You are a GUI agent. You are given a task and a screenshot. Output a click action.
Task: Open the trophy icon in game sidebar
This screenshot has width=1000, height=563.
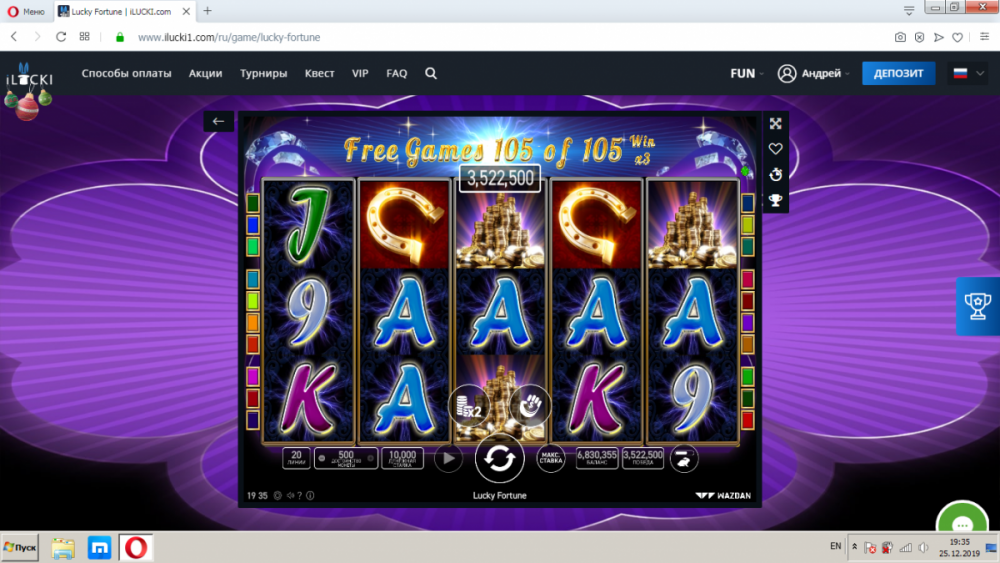click(x=776, y=200)
